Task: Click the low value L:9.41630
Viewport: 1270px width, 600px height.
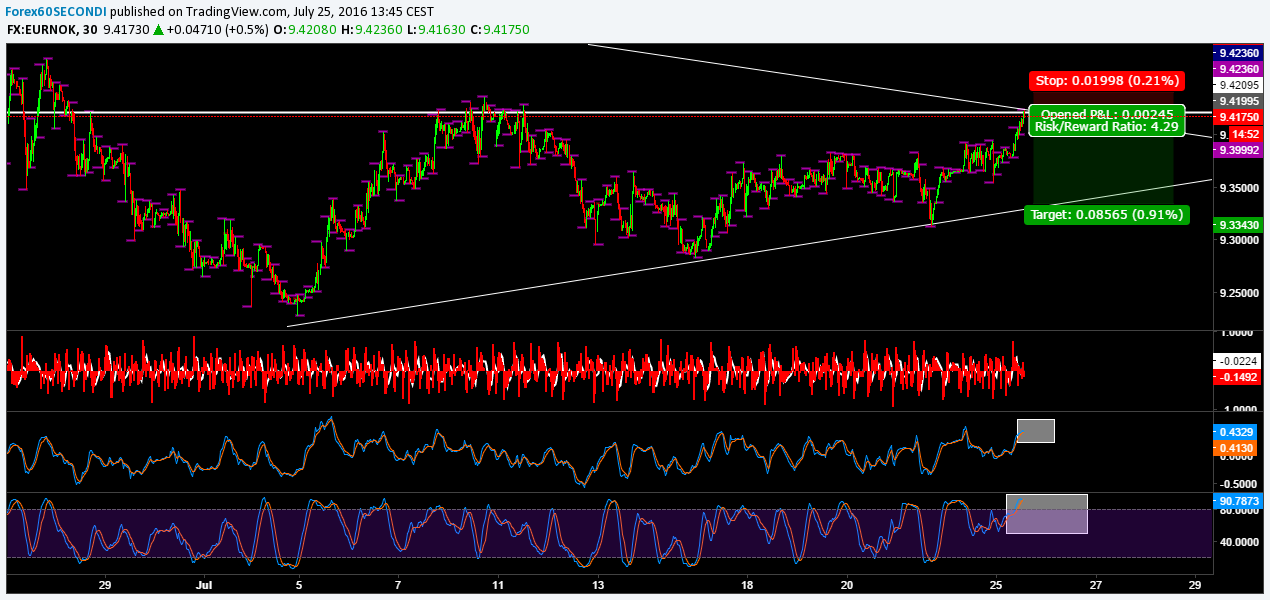Action: pos(438,30)
